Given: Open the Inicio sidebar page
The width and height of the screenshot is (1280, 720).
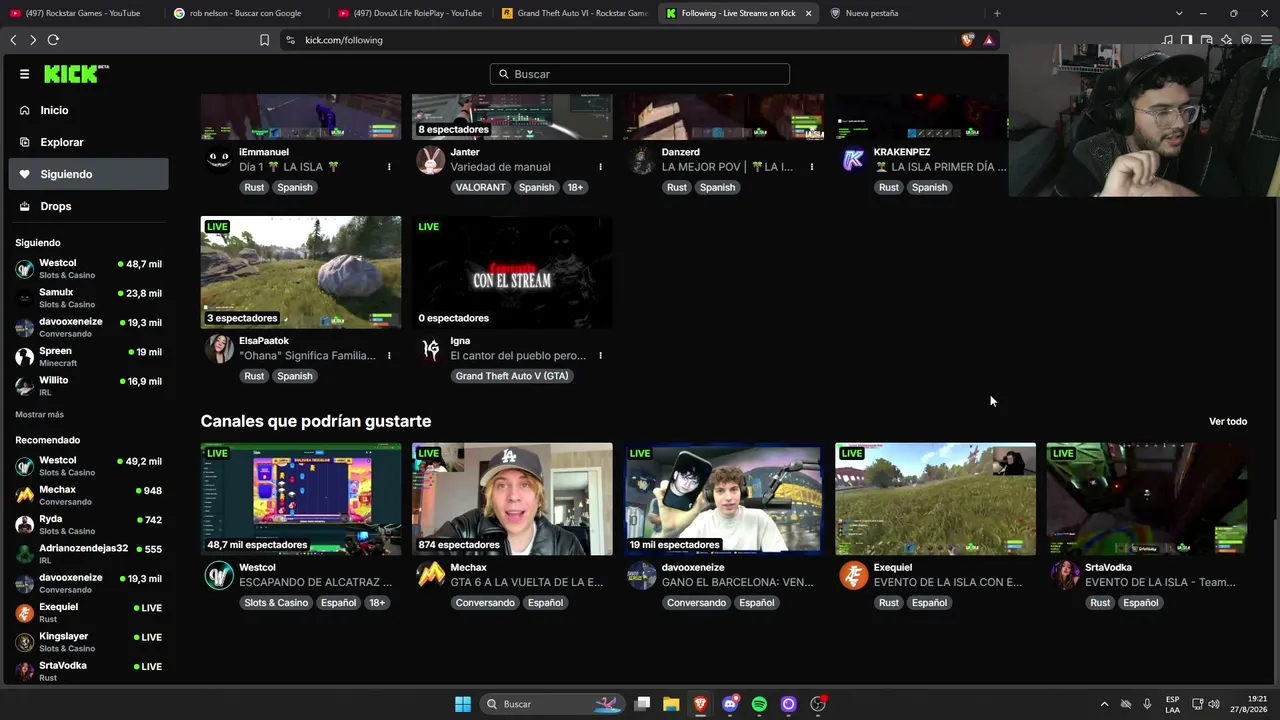Looking at the screenshot, I should [89, 110].
